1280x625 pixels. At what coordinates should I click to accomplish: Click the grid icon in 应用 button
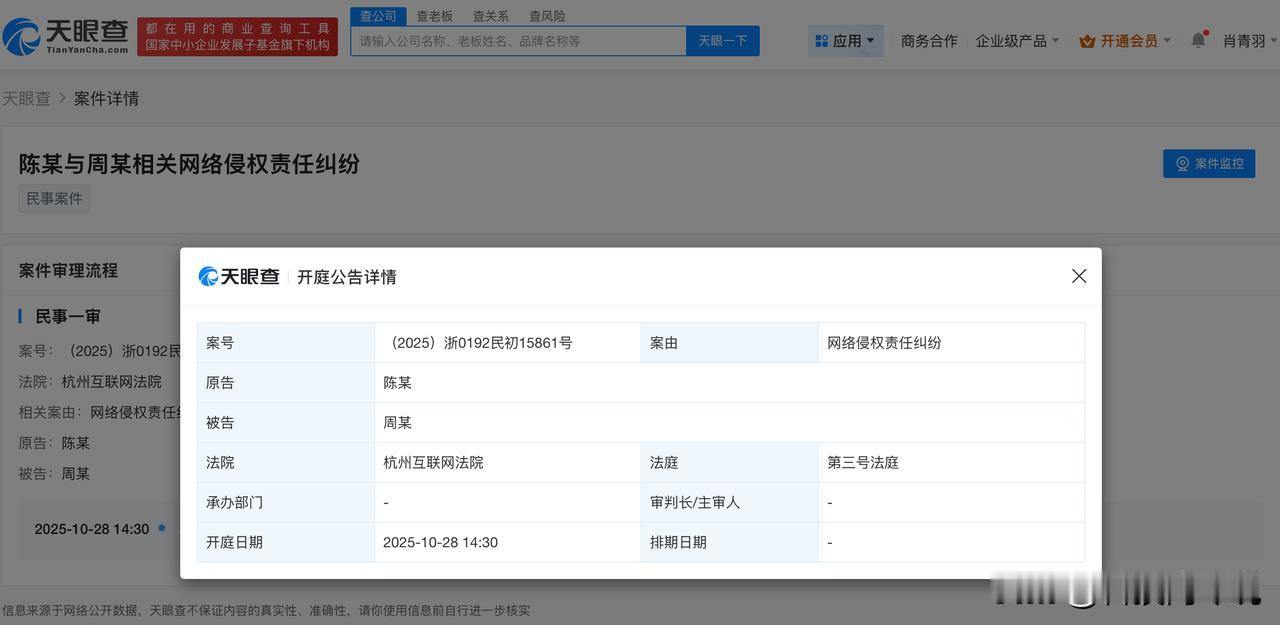[x=822, y=41]
